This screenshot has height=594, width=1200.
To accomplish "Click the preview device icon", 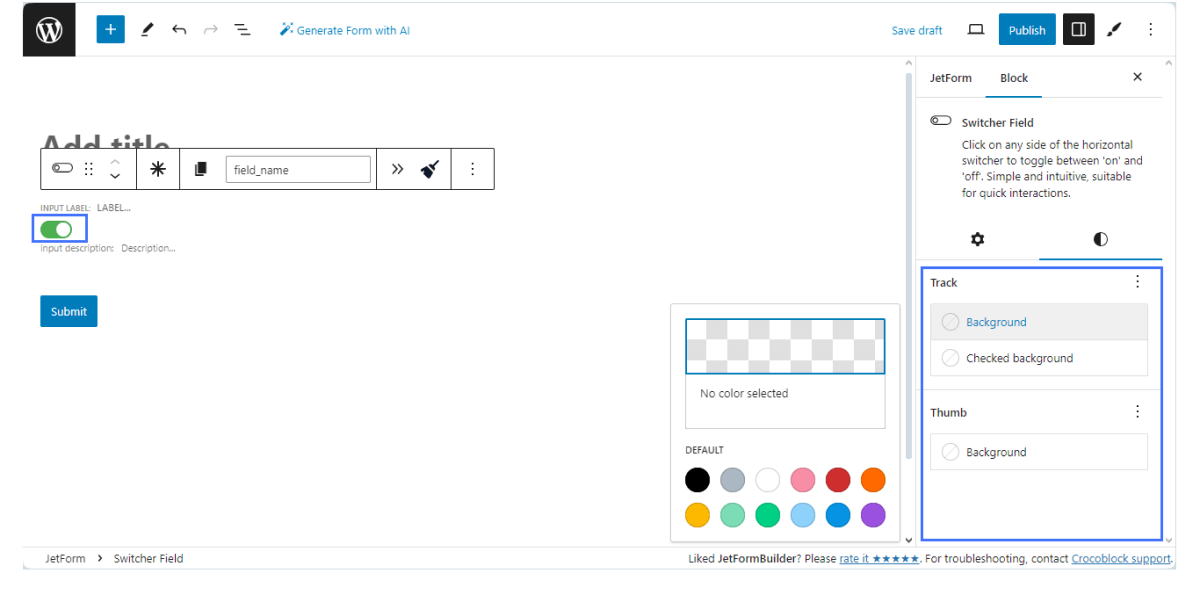I will tap(976, 30).
